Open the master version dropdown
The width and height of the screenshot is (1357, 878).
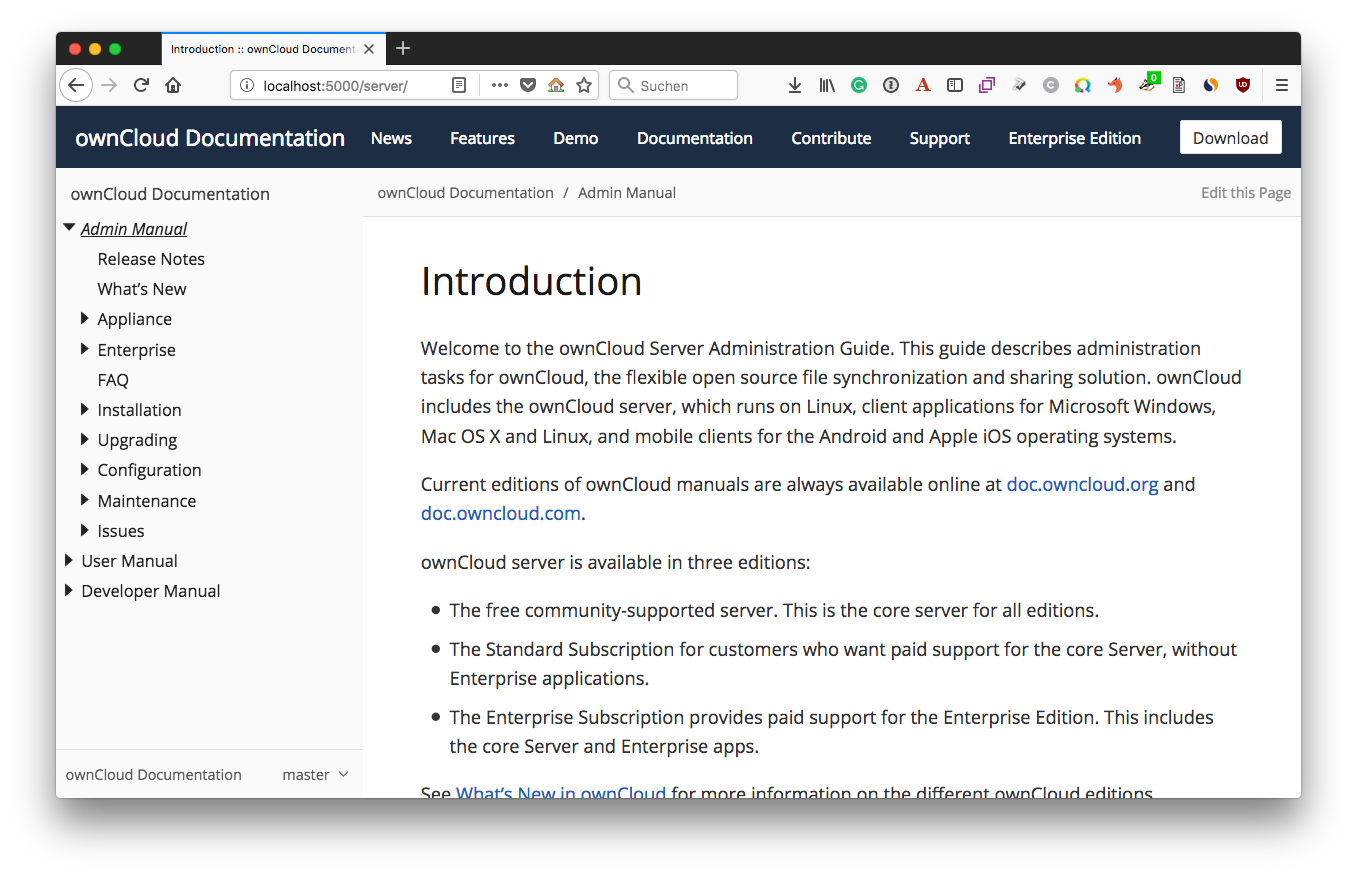click(315, 774)
